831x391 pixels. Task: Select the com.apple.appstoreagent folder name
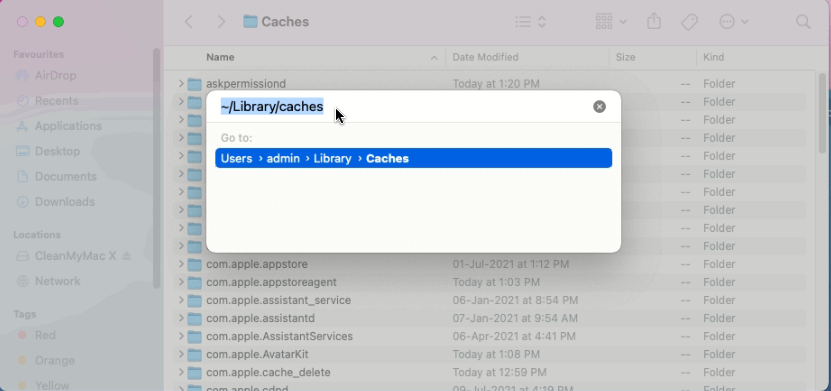[x=271, y=282]
